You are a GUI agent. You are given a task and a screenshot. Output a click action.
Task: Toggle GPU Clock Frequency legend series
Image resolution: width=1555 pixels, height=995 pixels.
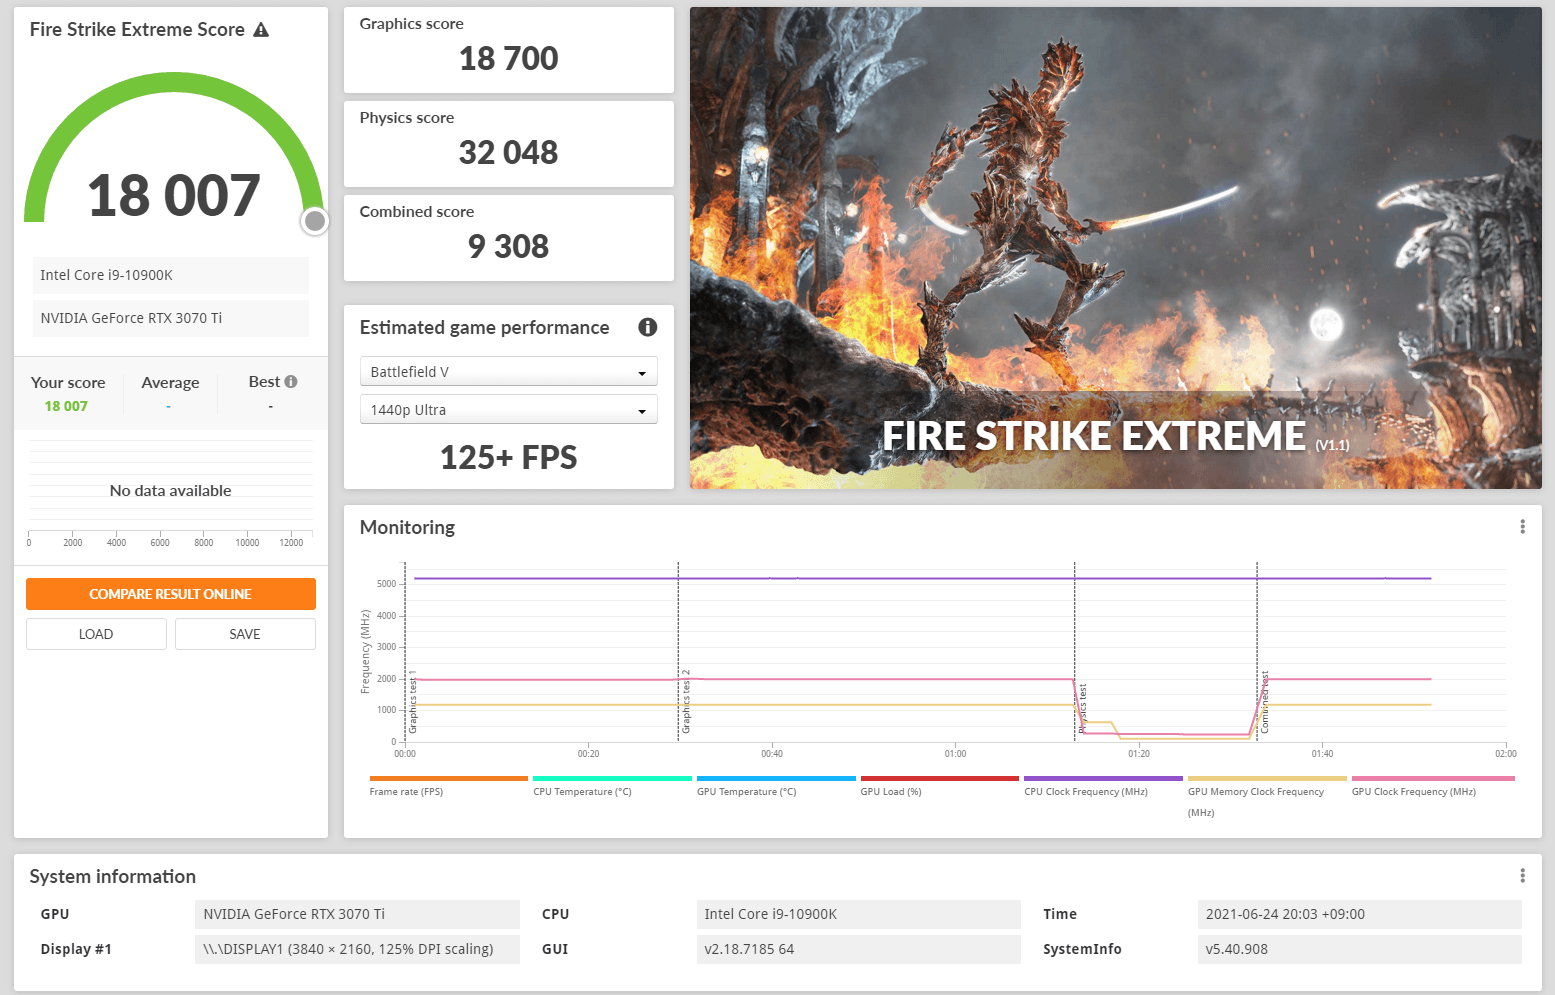pos(1432,786)
